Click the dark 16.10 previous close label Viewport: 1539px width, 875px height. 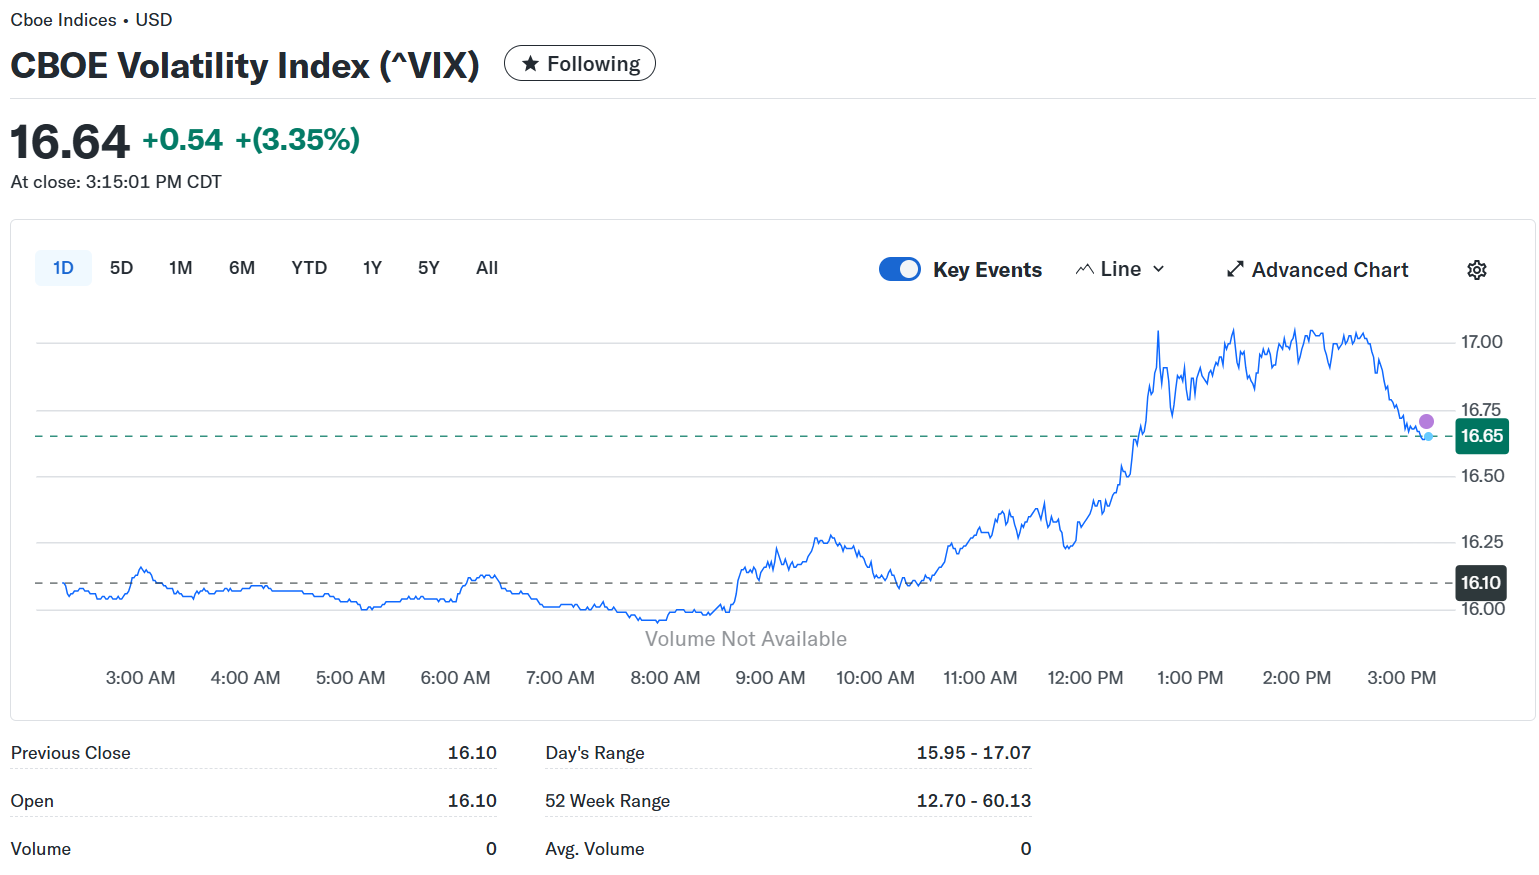coord(1481,583)
